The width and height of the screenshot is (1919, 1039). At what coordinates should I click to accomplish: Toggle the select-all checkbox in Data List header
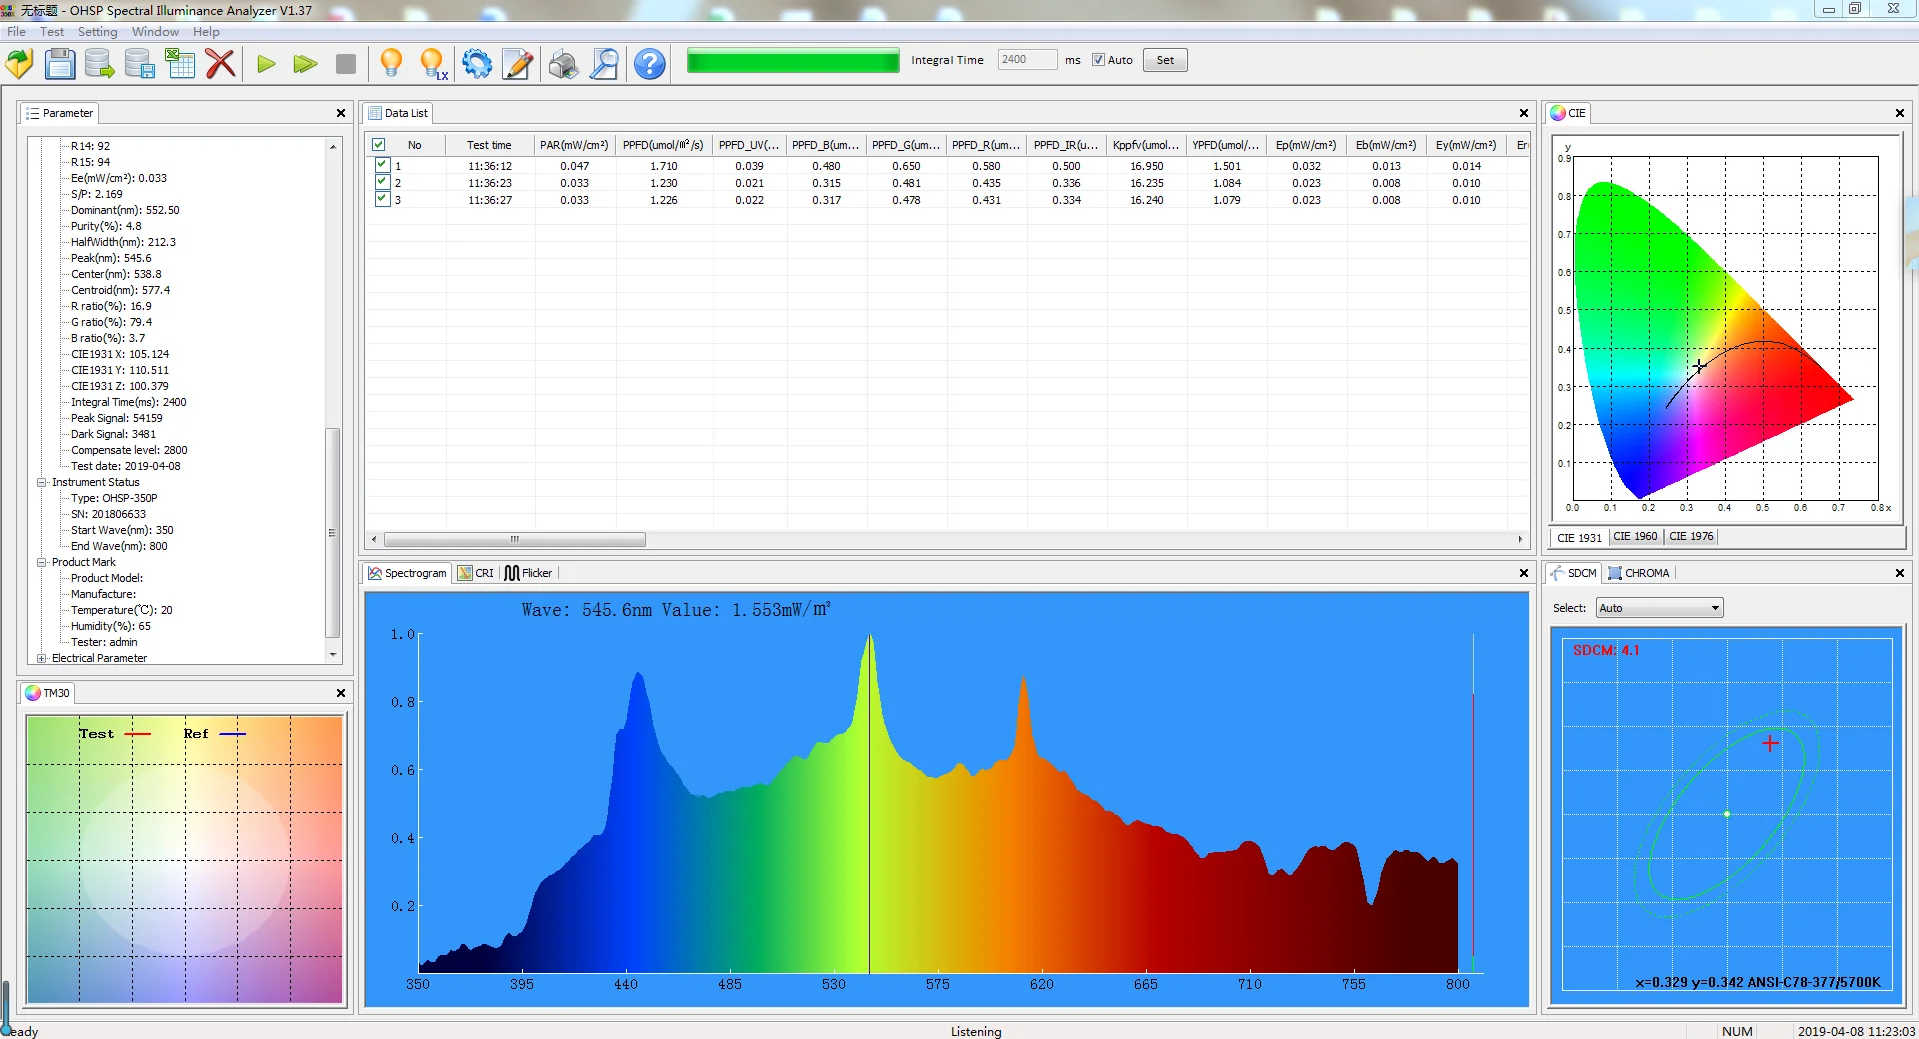coord(378,144)
